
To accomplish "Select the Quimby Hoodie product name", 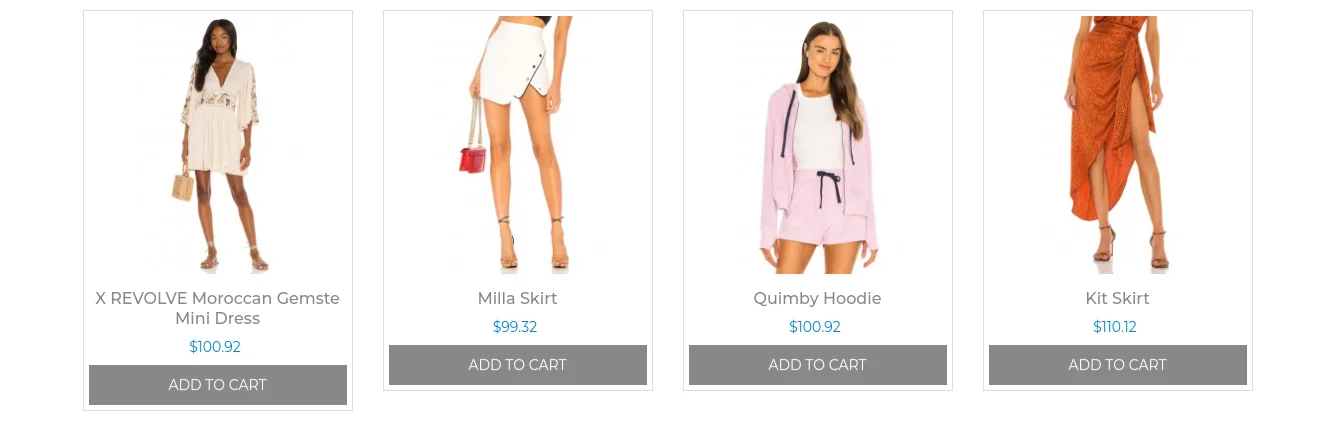I will [818, 298].
